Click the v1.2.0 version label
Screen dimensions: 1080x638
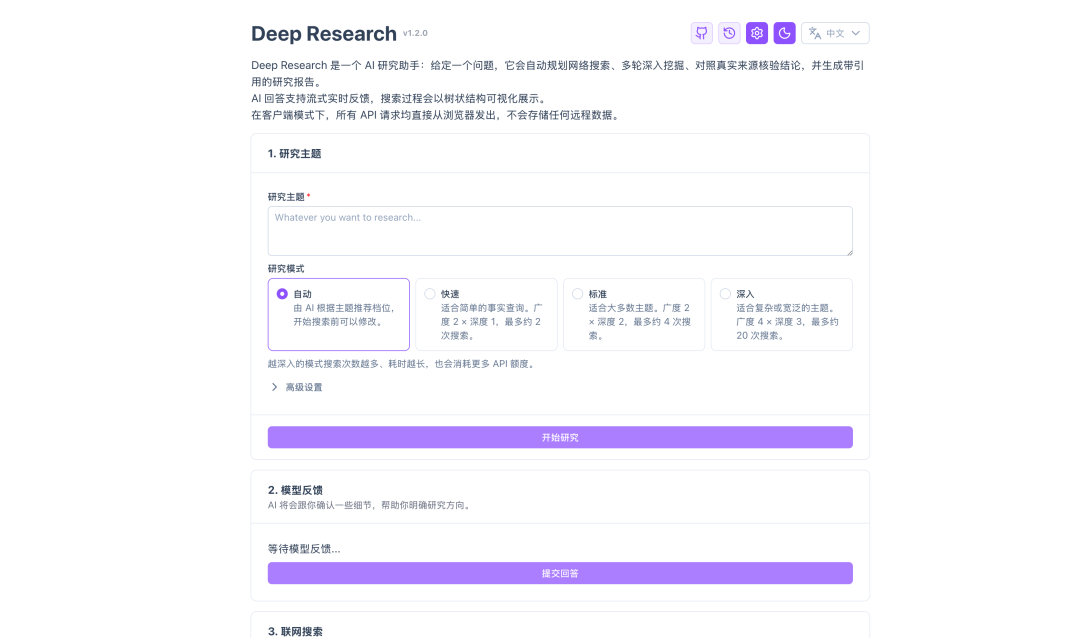(x=415, y=33)
